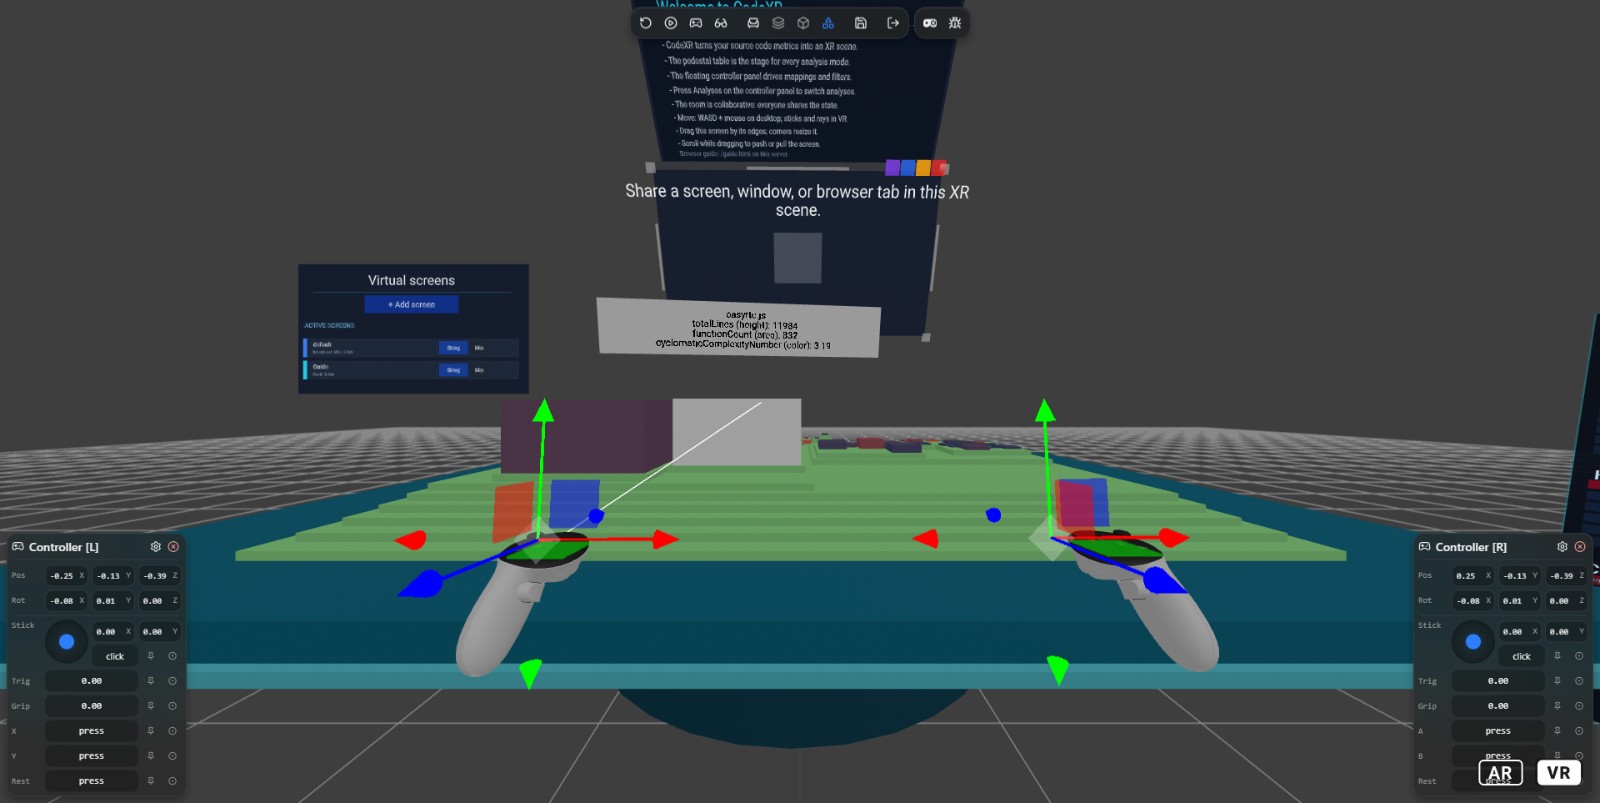Viewport: 1600px width, 803px height.
Task: Click circle-dot icon beside left Grip
Action: [x=172, y=706]
